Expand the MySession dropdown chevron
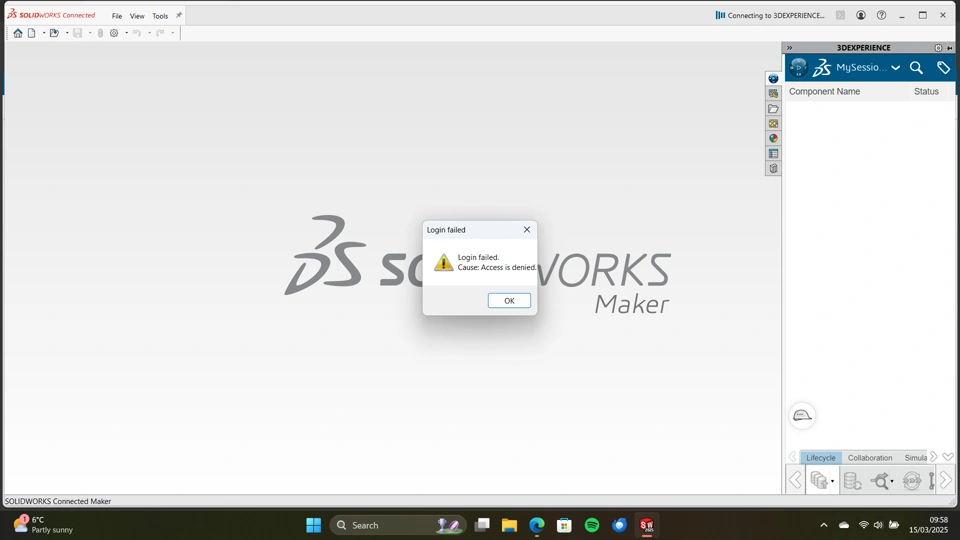Viewport: 960px width, 540px height. click(896, 68)
